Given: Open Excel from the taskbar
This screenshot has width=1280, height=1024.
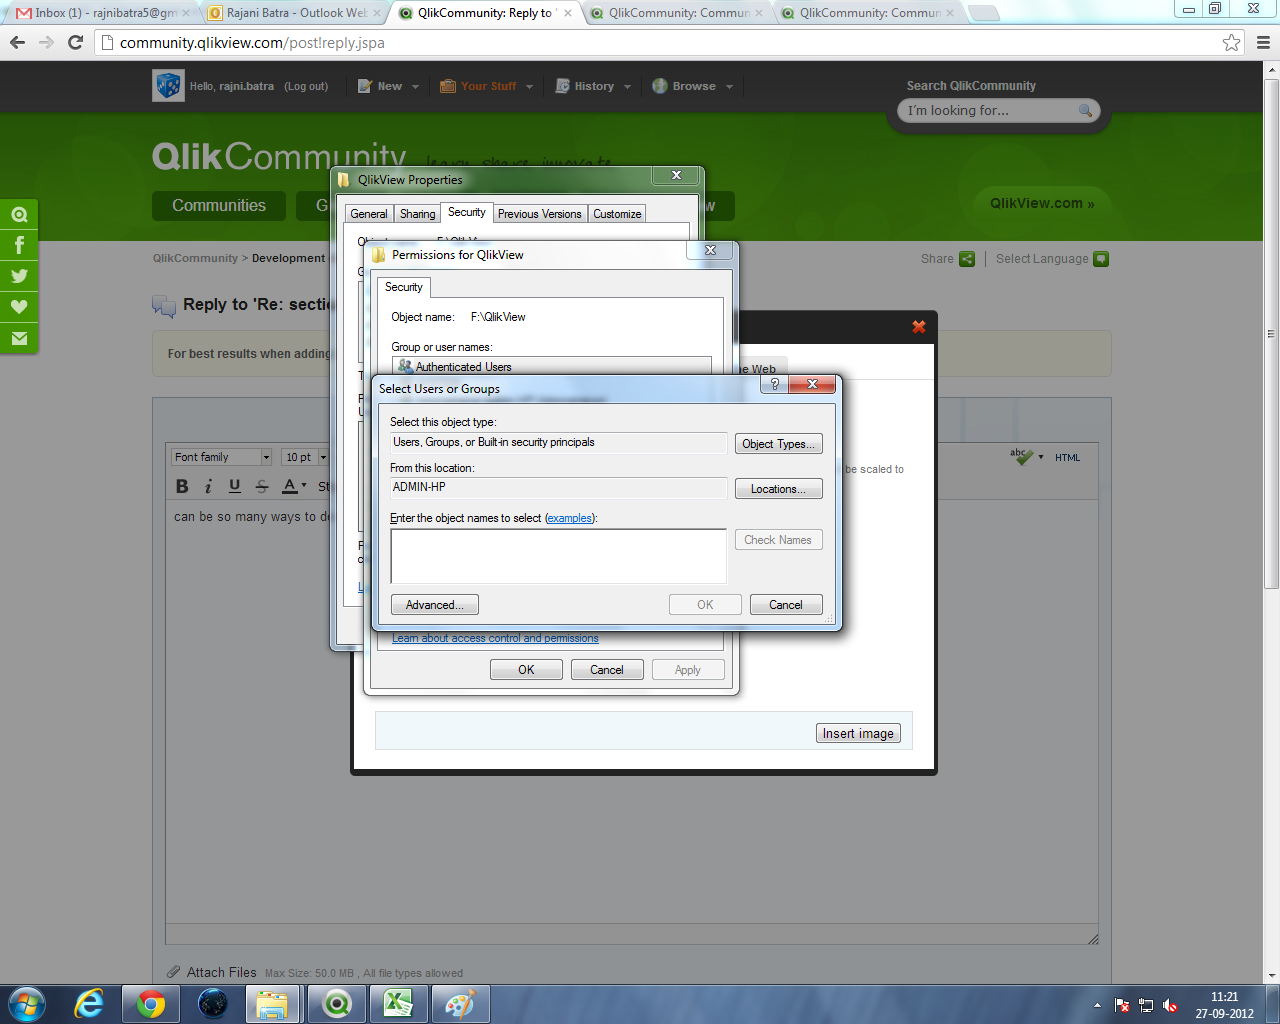Looking at the screenshot, I should [398, 1003].
